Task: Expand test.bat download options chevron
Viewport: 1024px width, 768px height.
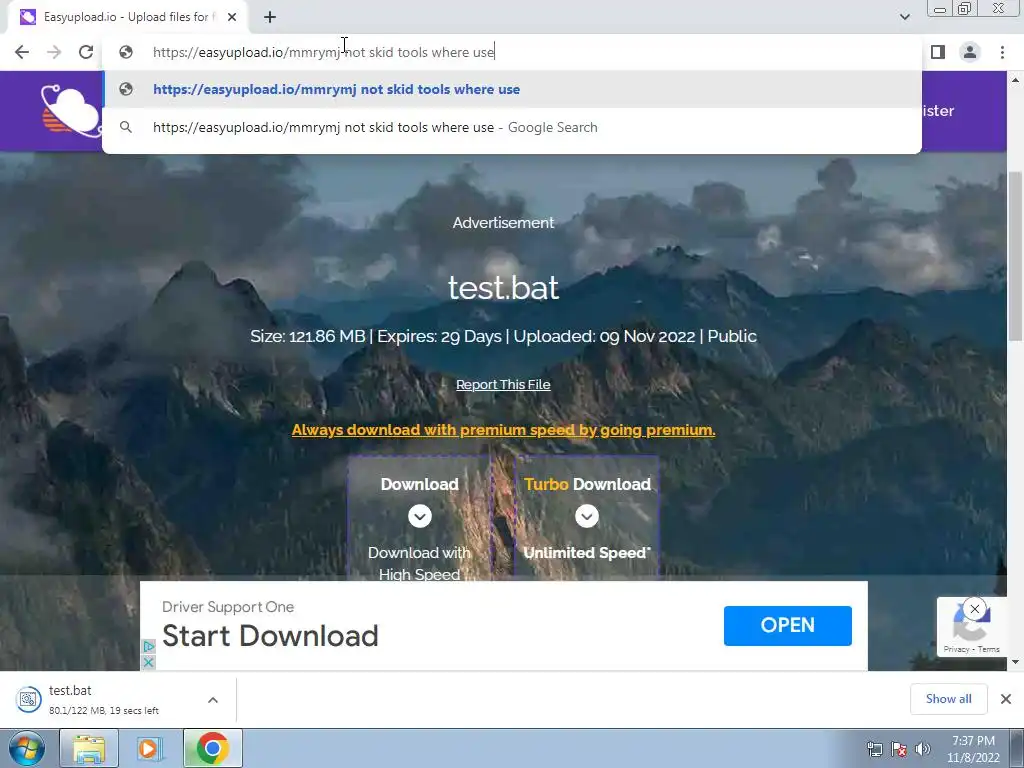Action: [213, 700]
